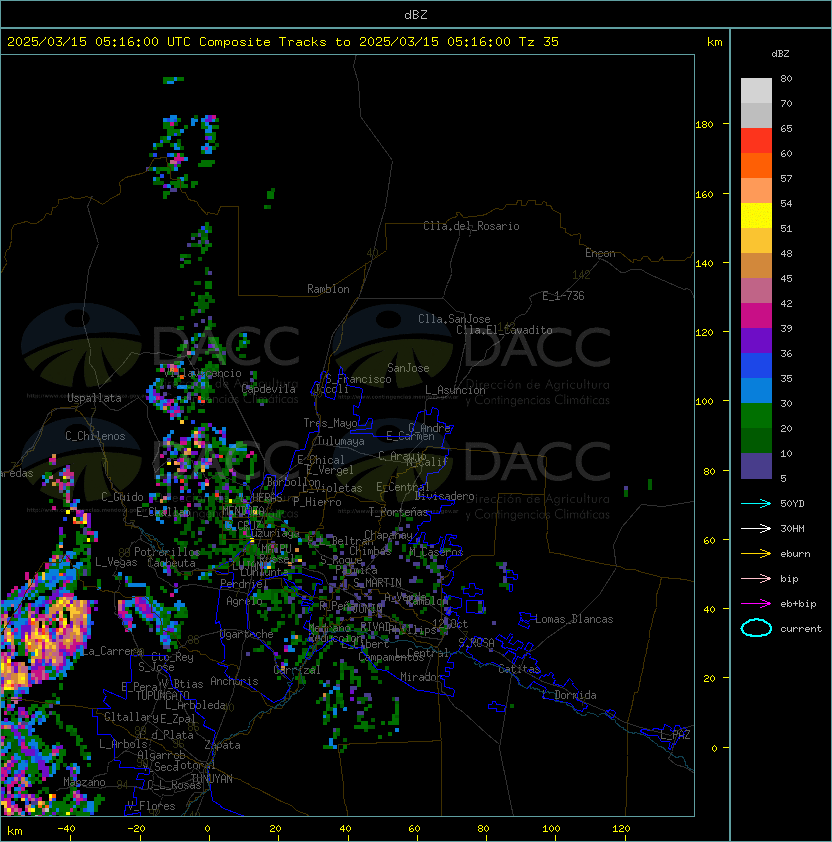Viewport: 832px width, 842px height.
Task: Click the pink bip arrow in legend
Action: [756, 578]
